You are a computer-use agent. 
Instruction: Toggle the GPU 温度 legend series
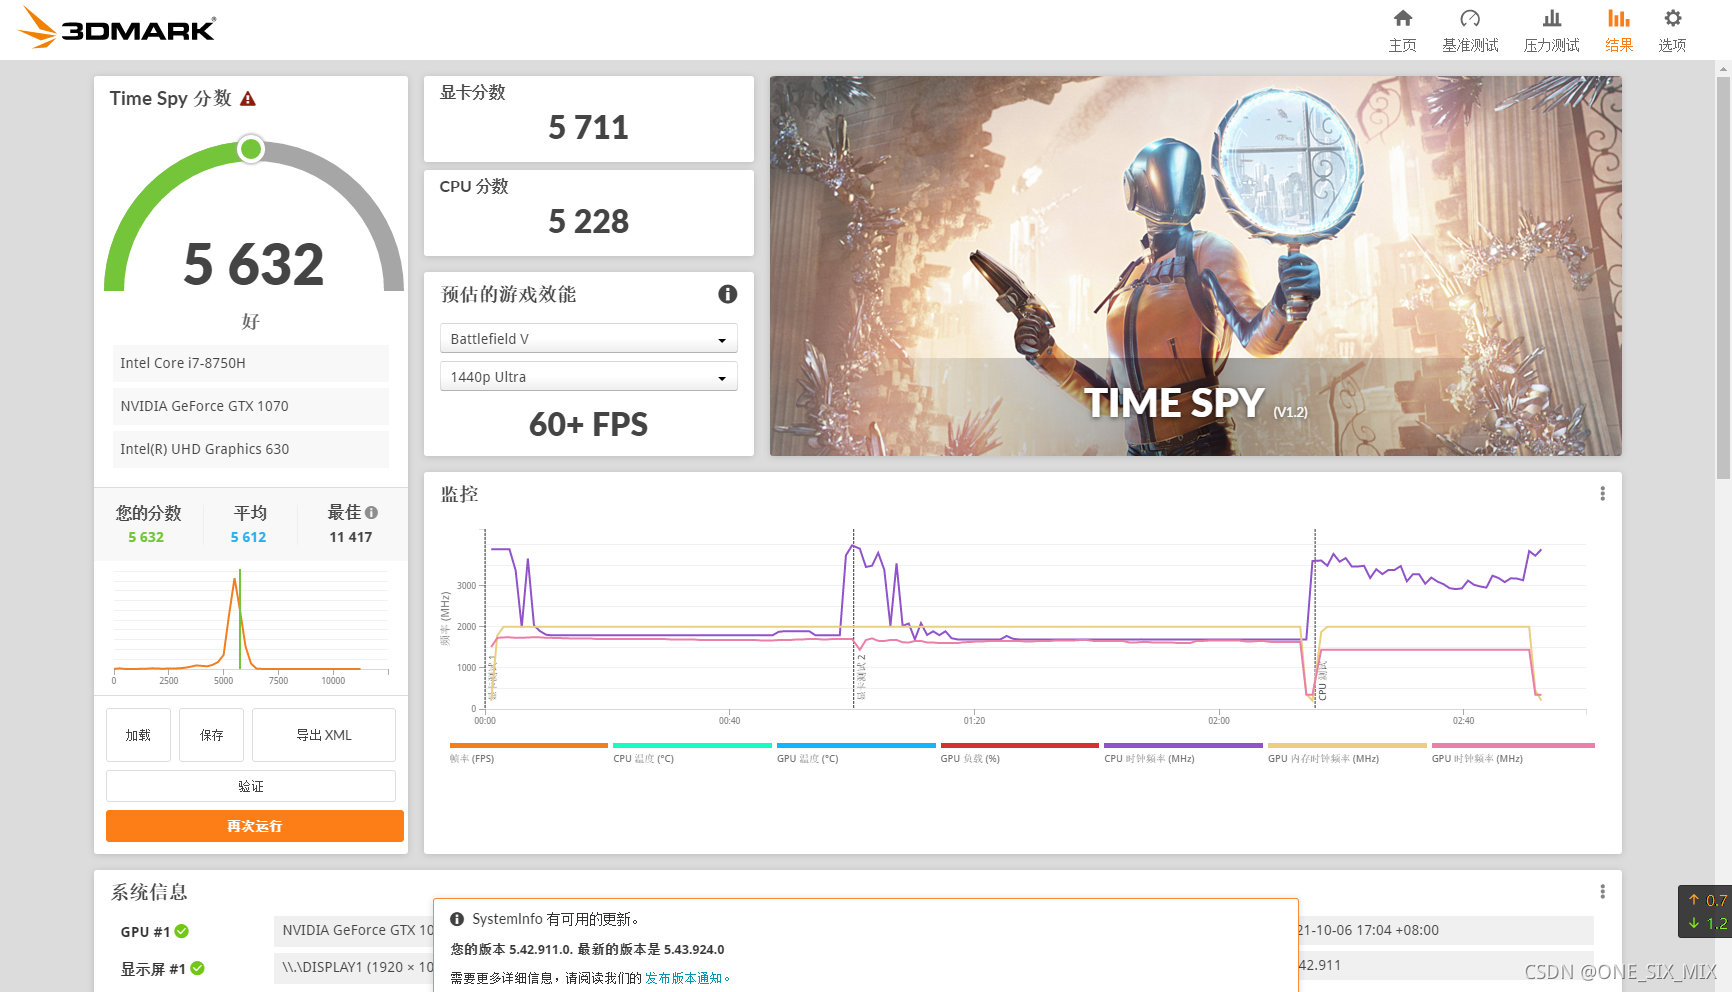(856, 753)
